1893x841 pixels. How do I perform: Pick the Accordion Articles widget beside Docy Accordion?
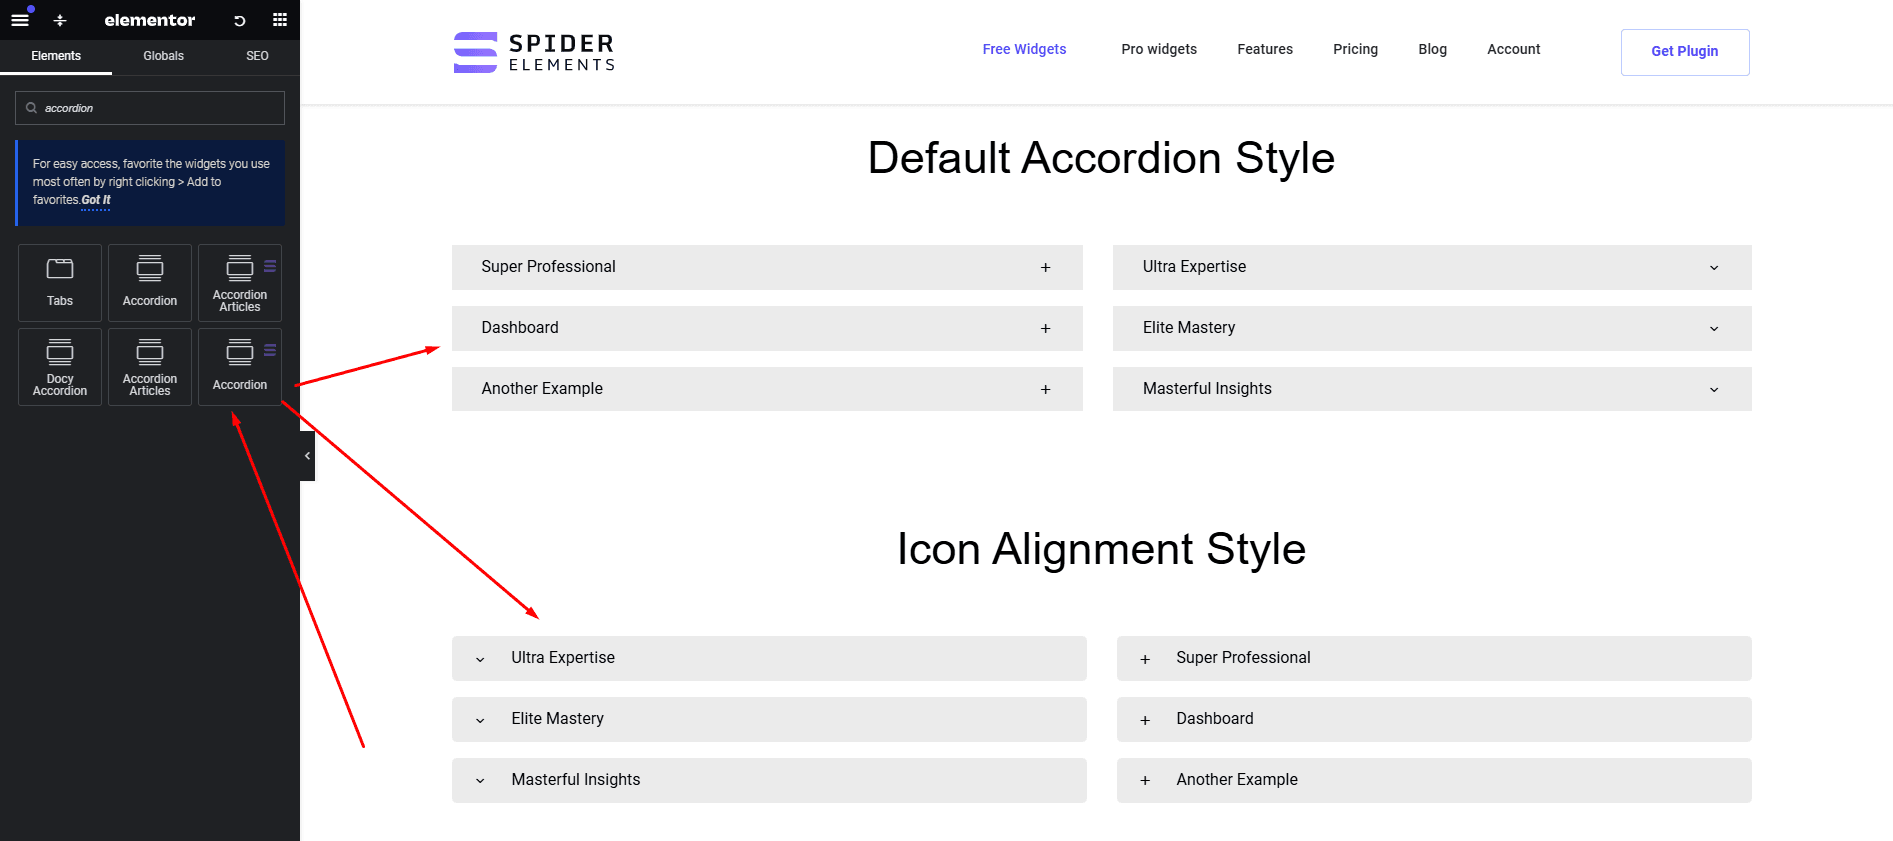150,366
